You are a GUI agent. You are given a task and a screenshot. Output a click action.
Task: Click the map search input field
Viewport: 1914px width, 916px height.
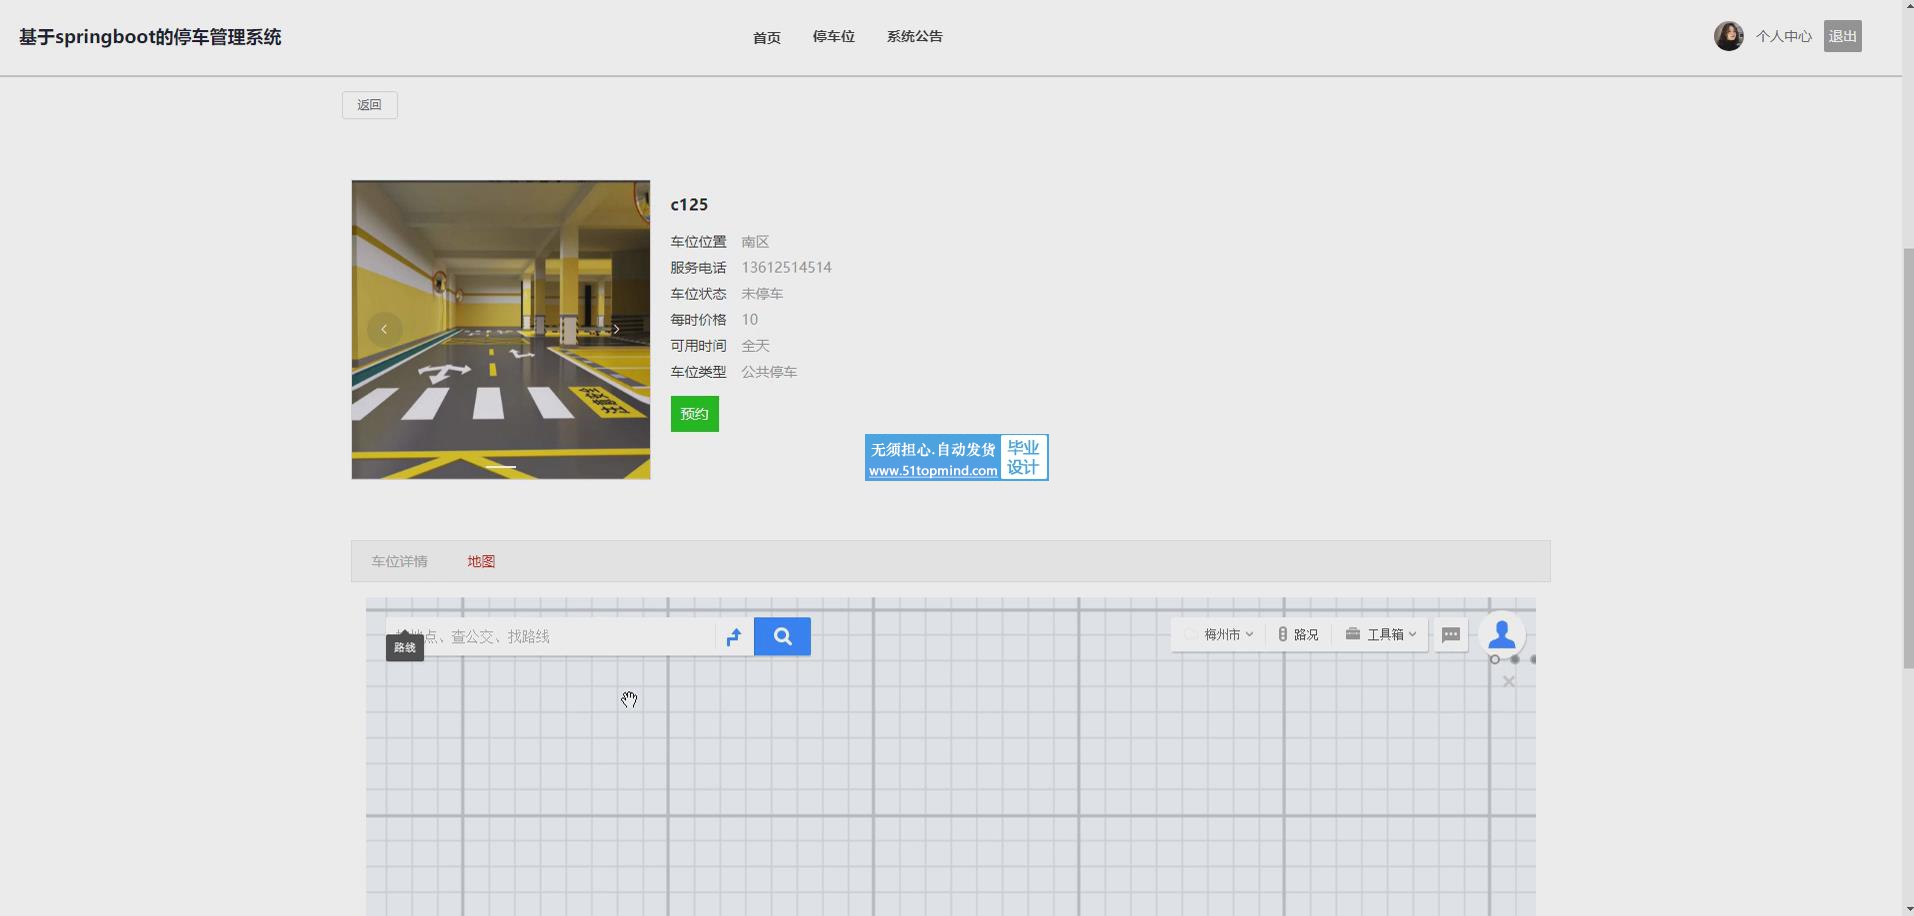coord(550,637)
